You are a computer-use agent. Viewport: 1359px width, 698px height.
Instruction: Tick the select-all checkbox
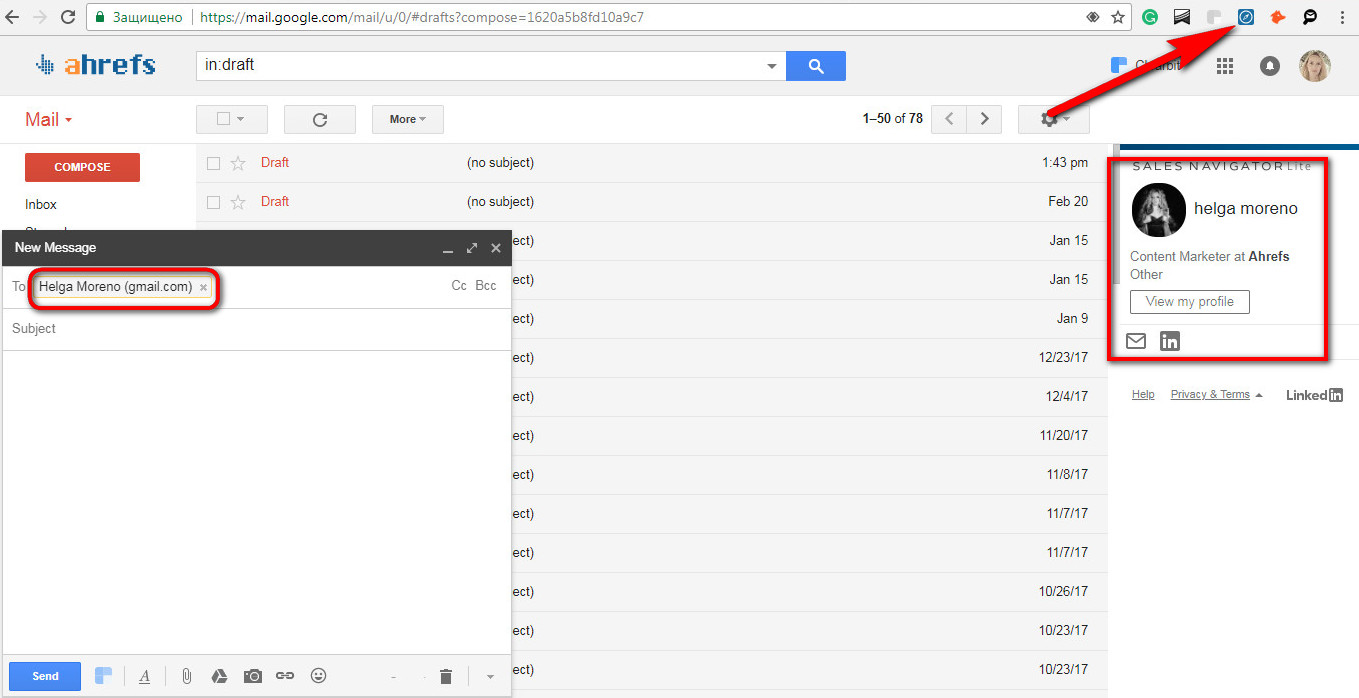point(223,119)
